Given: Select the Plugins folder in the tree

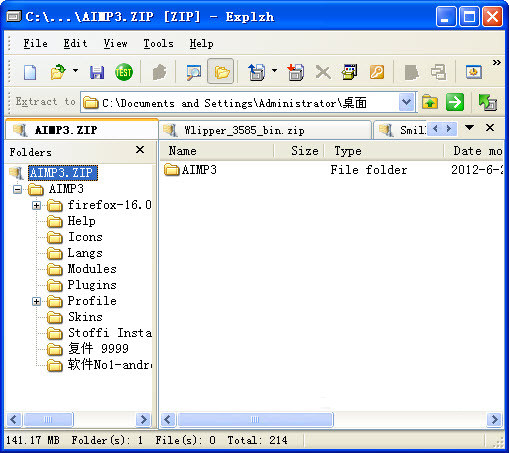Looking at the screenshot, I should click(92, 285).
